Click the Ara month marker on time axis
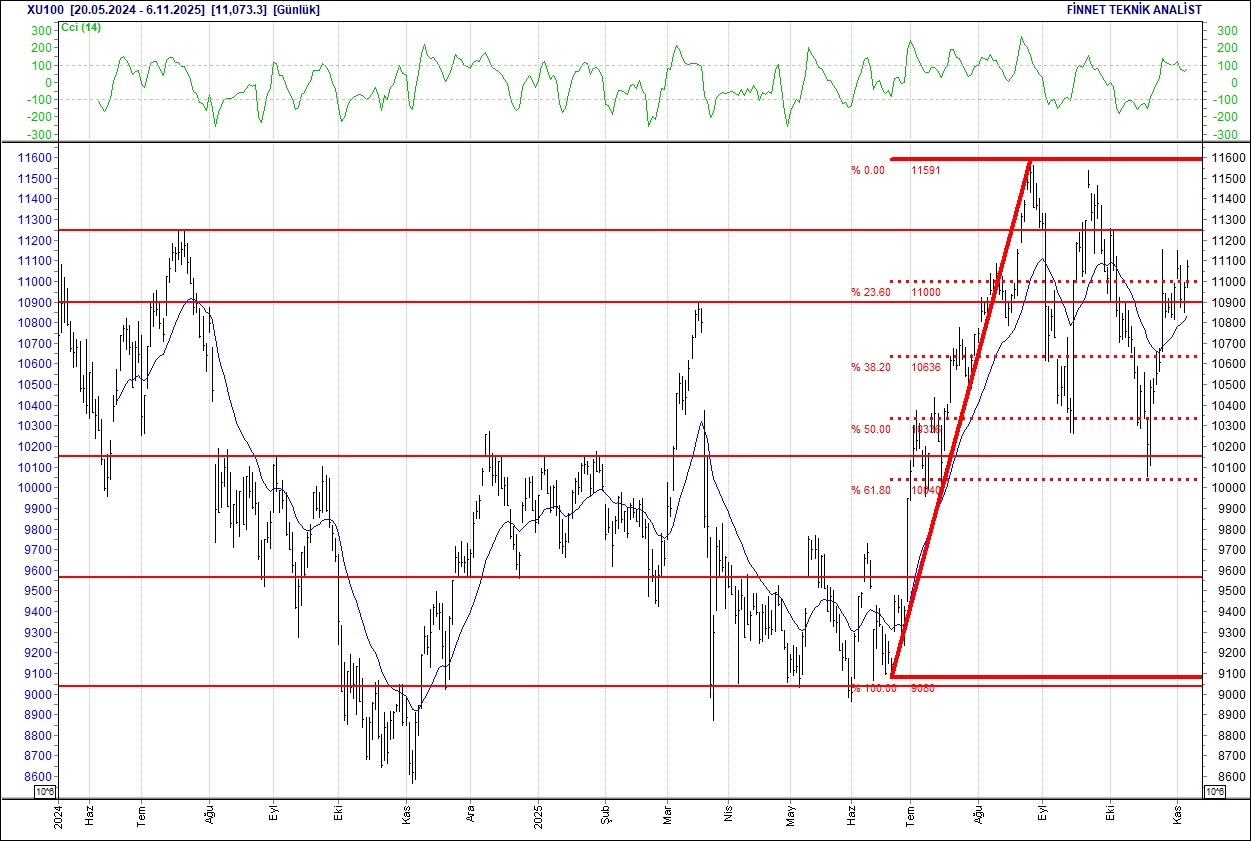 click(470, 815)
